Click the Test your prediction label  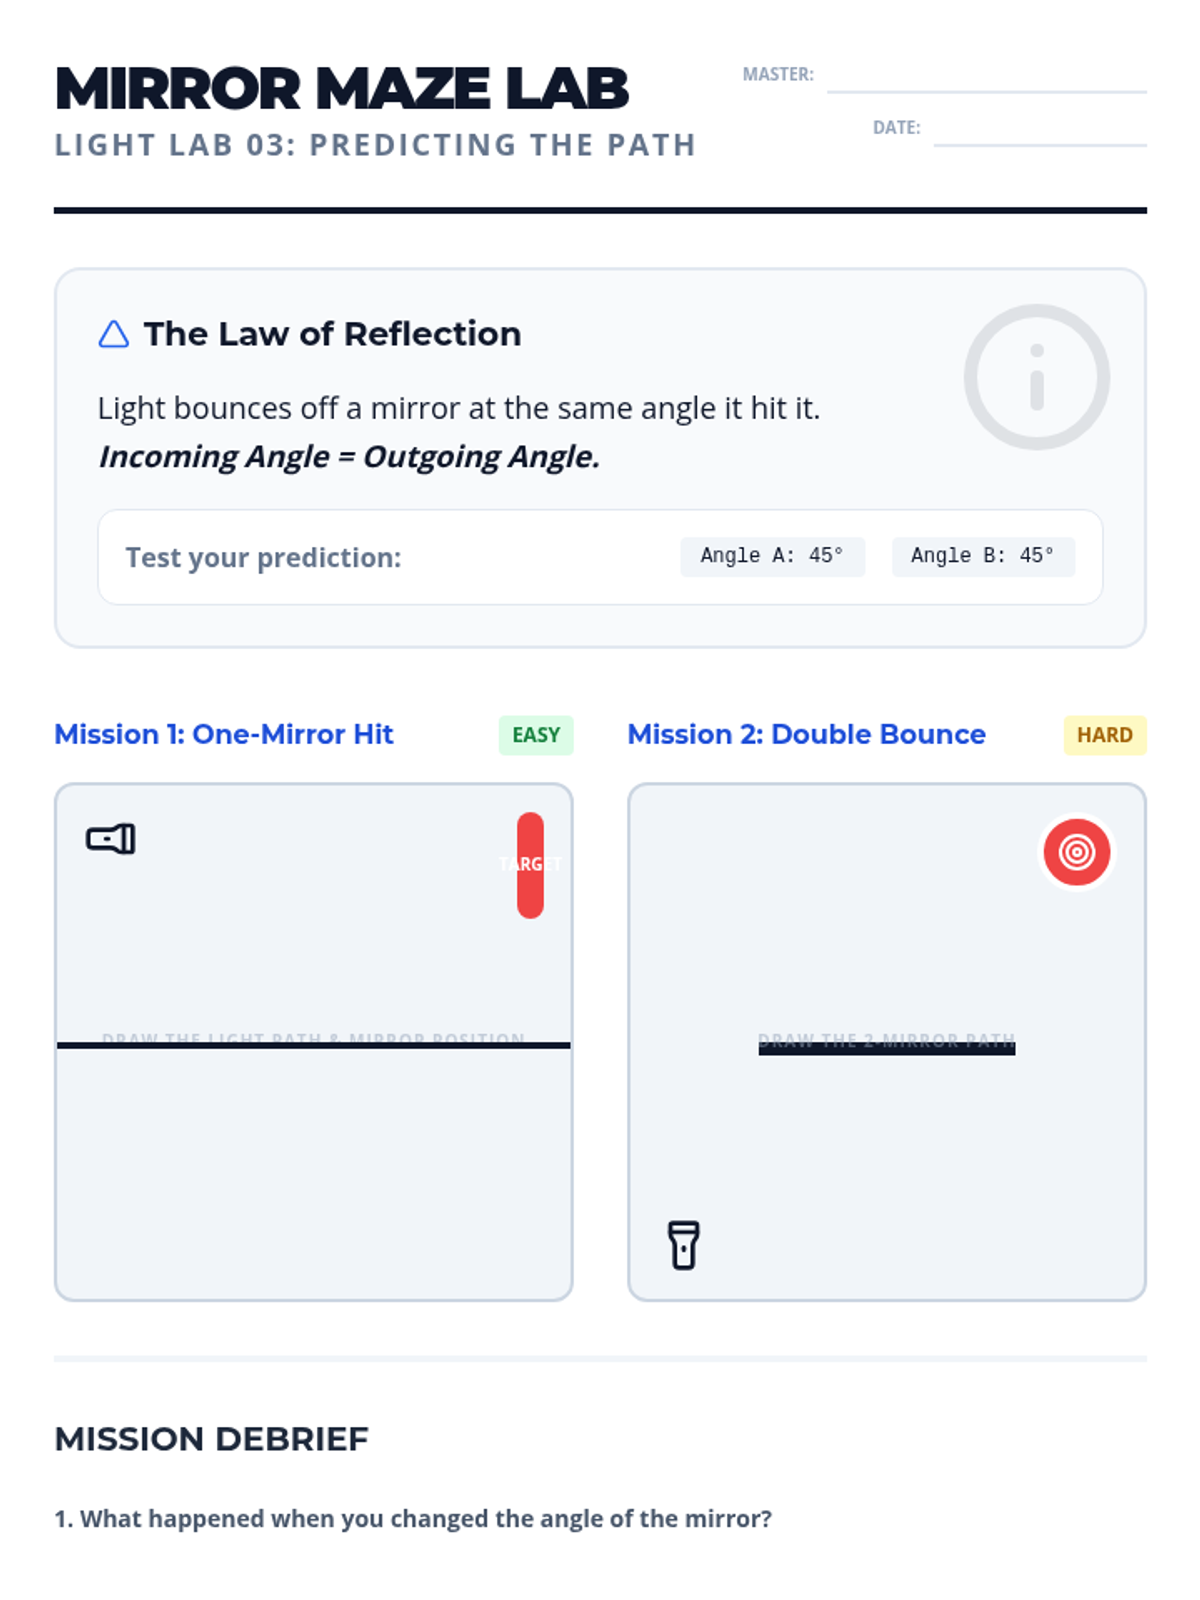tap(263, 557)
